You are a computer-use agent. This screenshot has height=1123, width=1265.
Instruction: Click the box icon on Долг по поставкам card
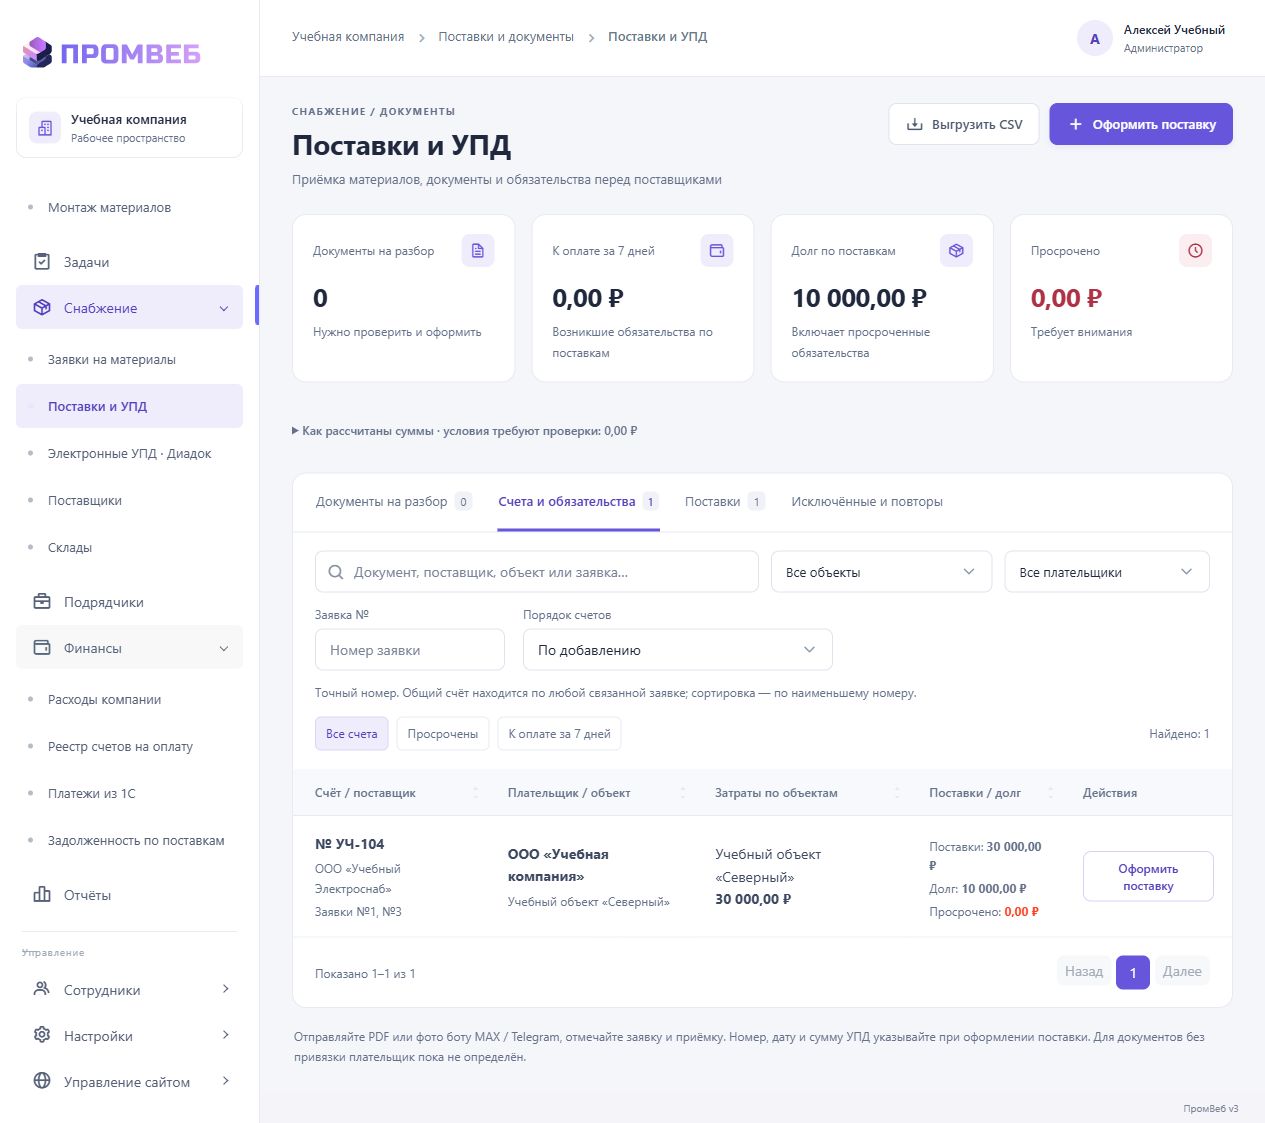coord(956,251)
